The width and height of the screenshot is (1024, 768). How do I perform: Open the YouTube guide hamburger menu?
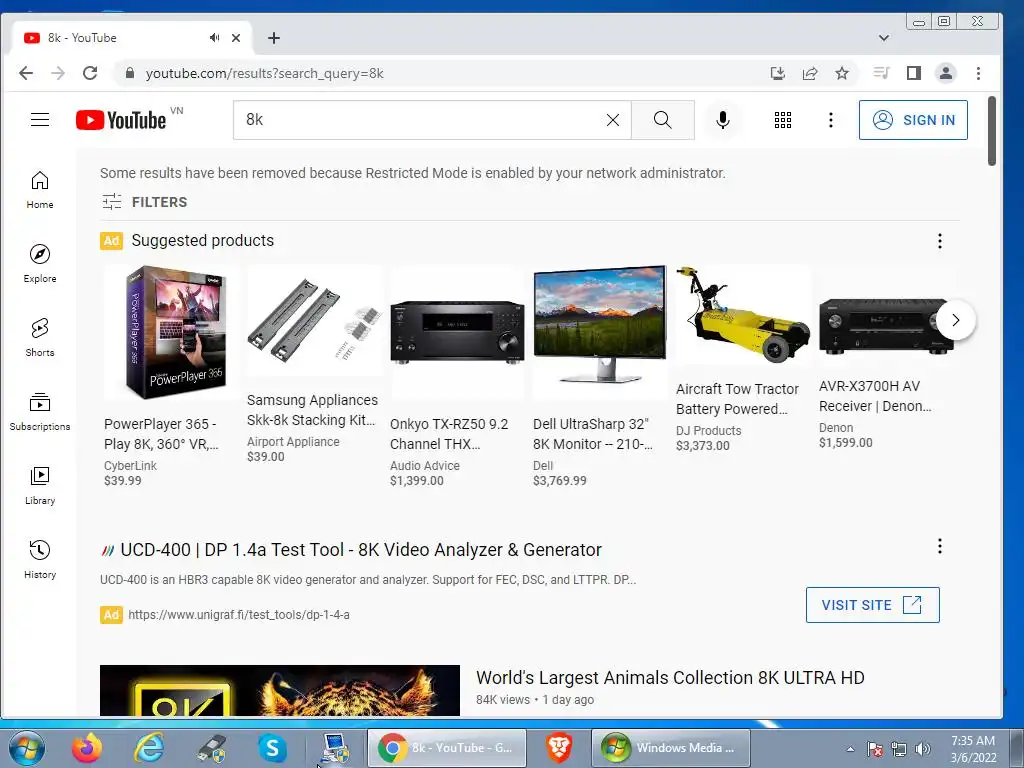pos(40,120)
